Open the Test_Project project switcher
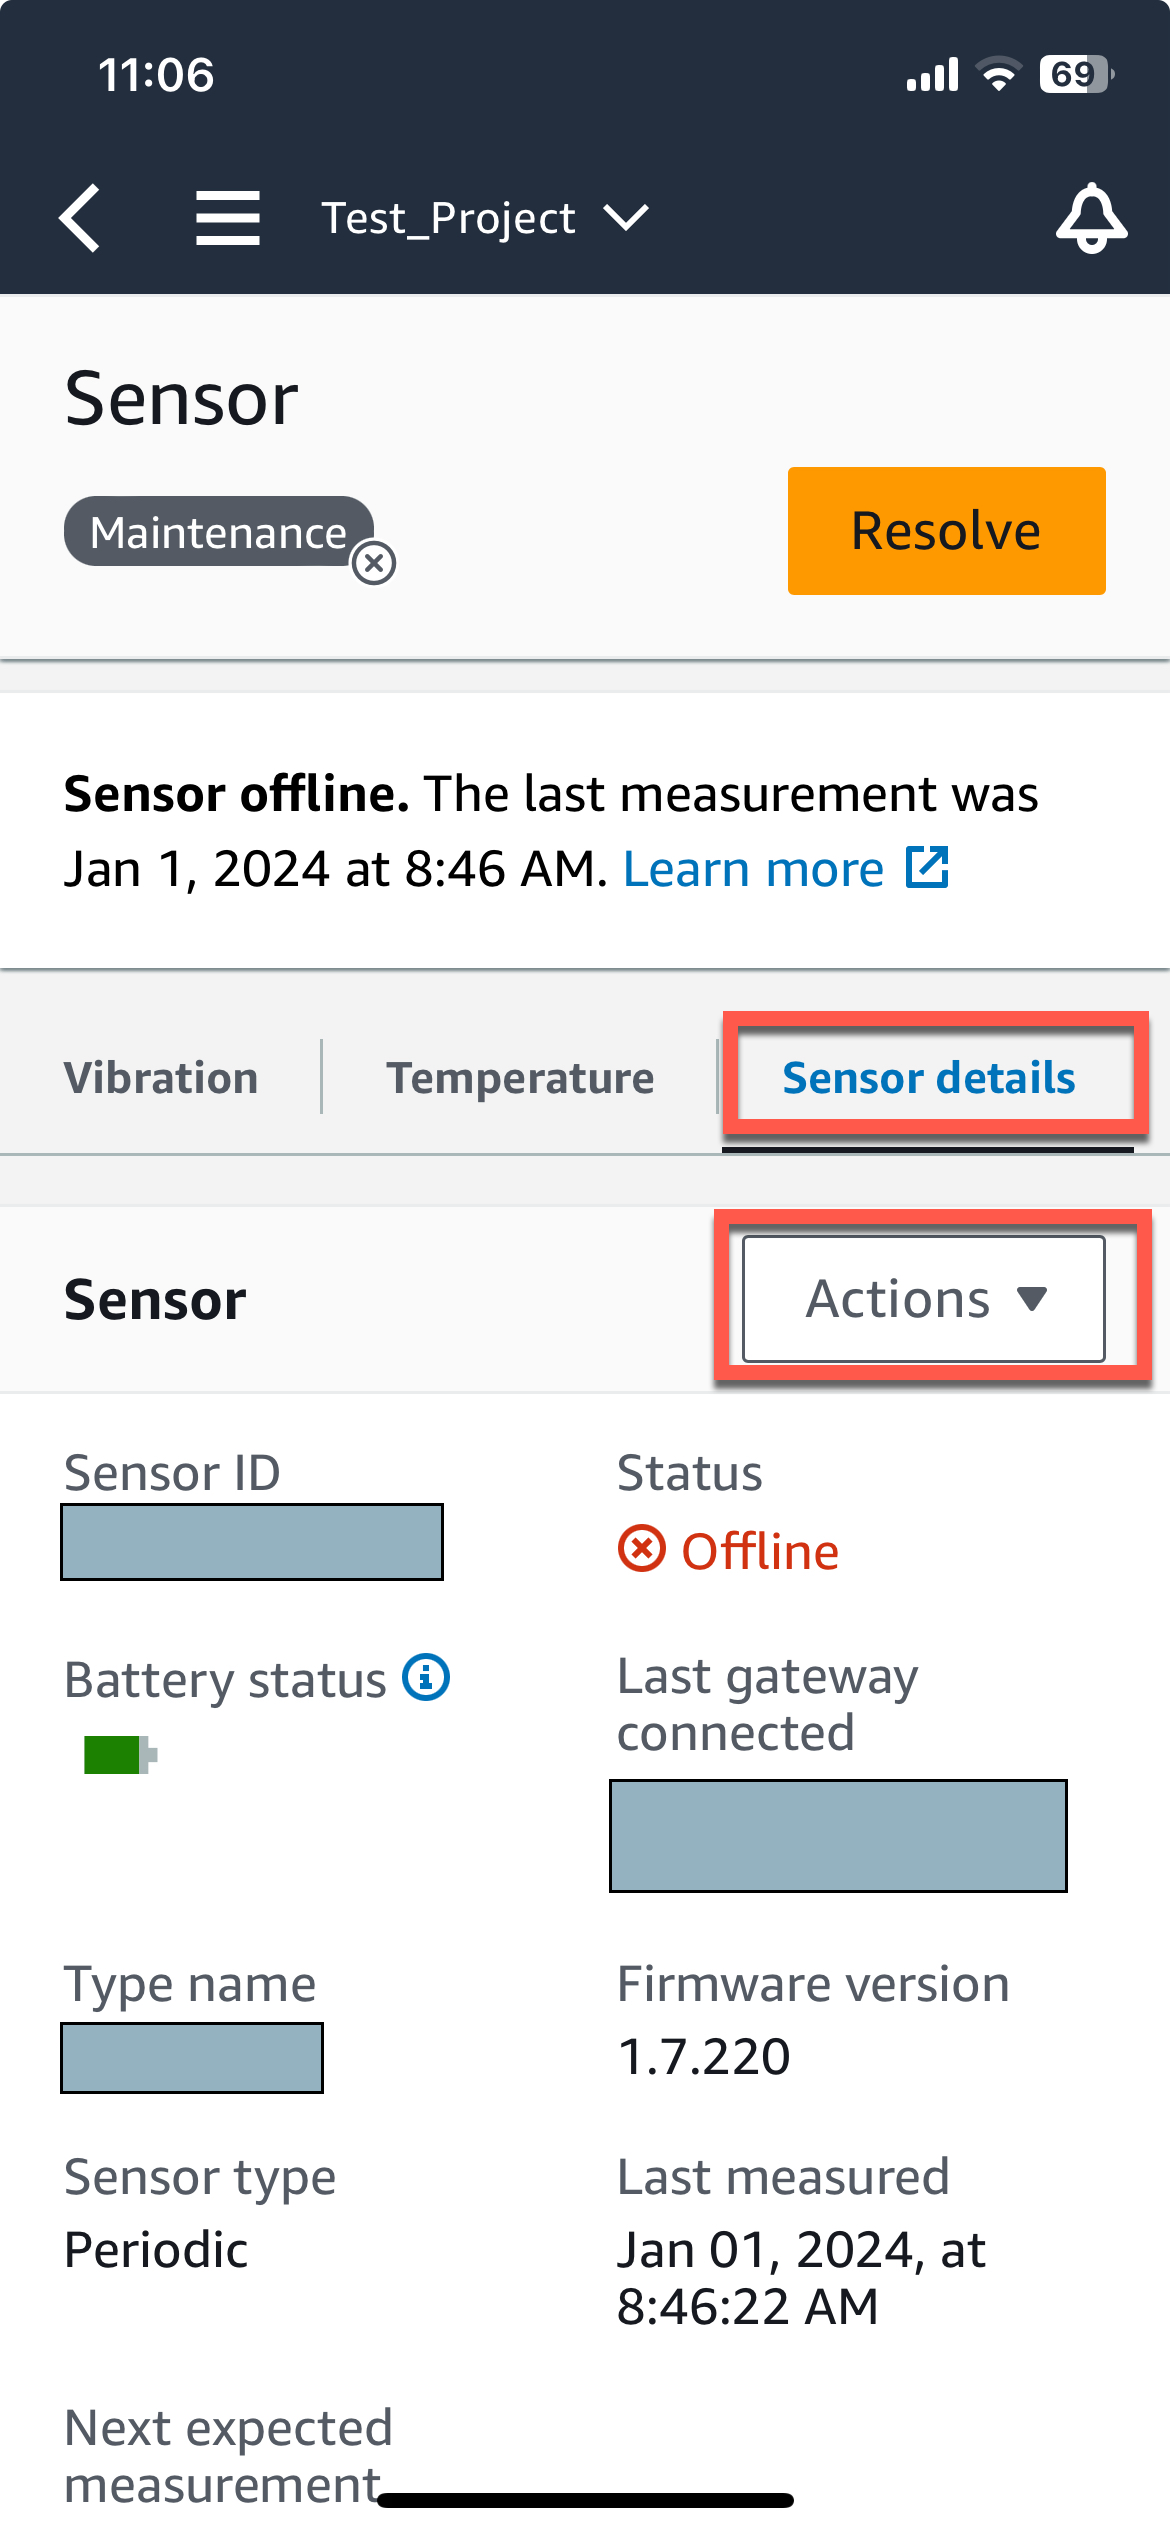The height and width of the screenshot is (2532, 1170). (448, 218)
